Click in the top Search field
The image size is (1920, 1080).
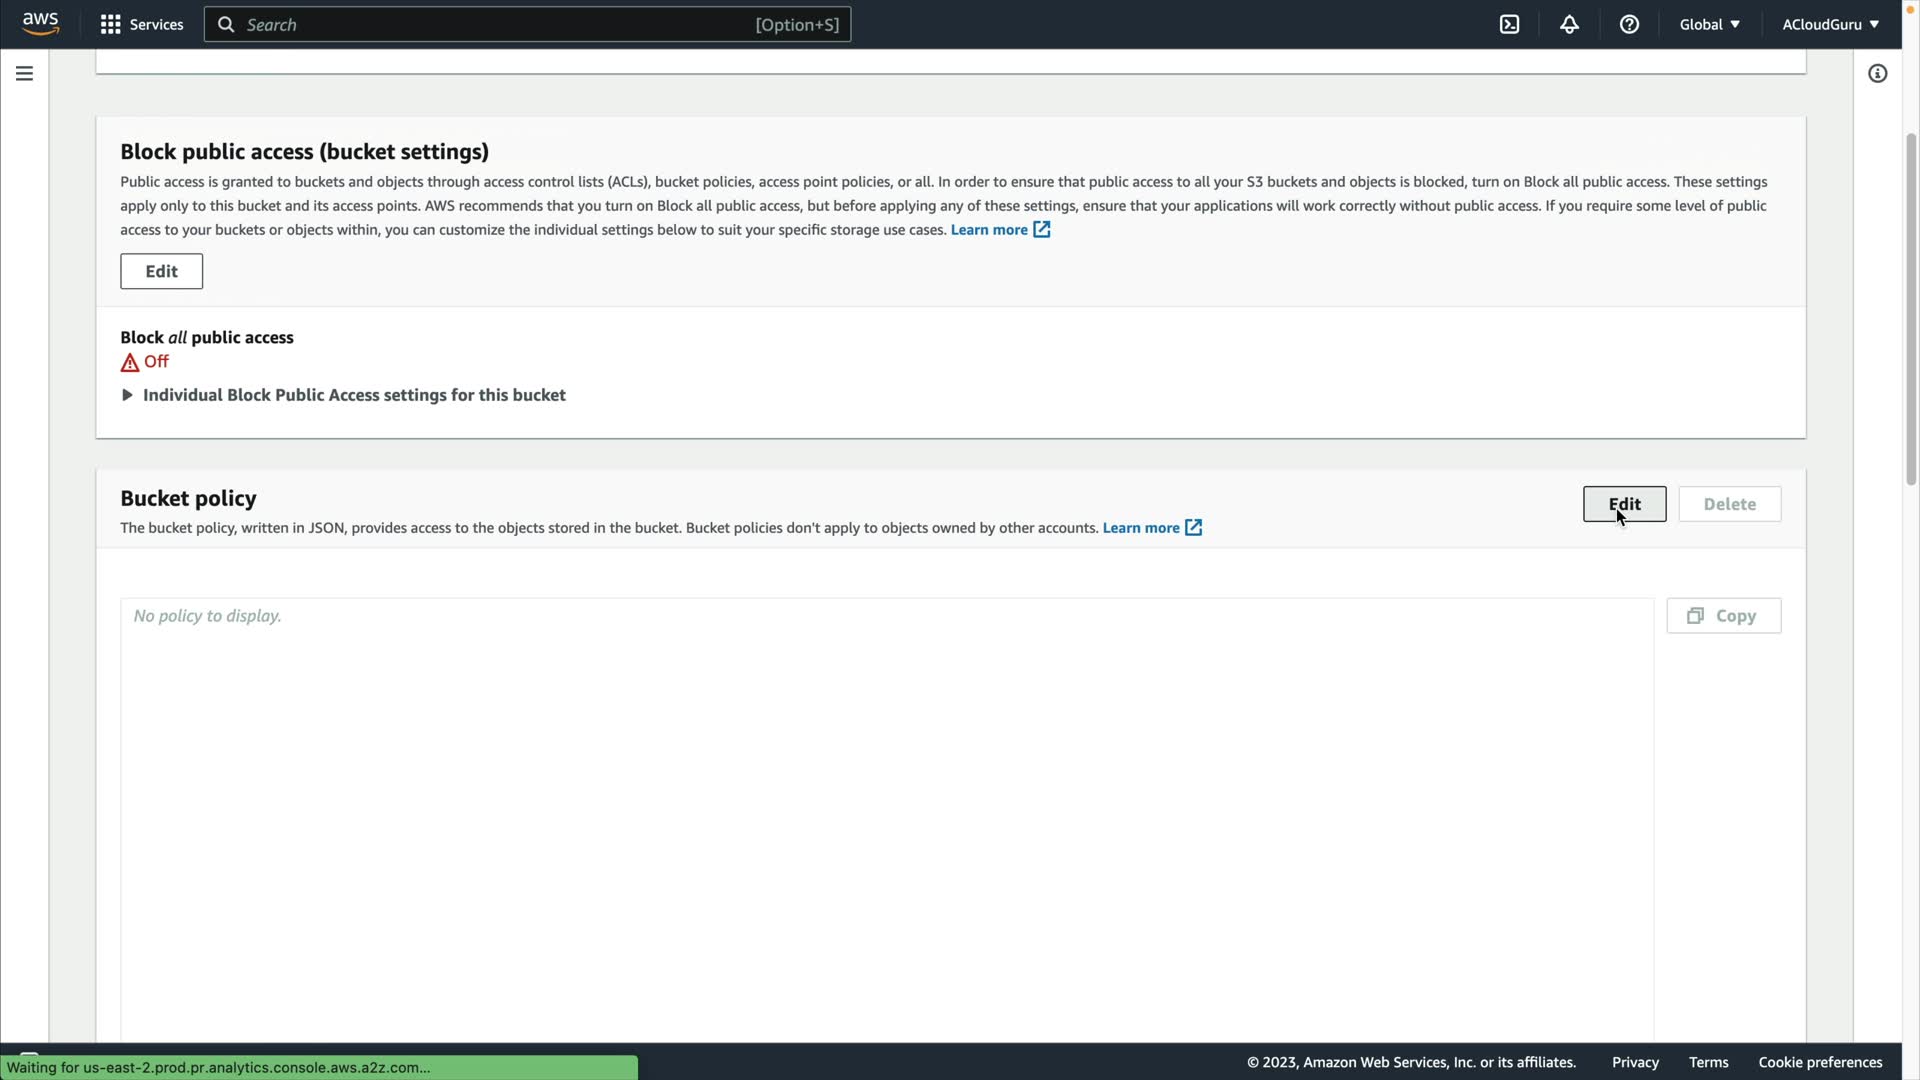(500, 24)
